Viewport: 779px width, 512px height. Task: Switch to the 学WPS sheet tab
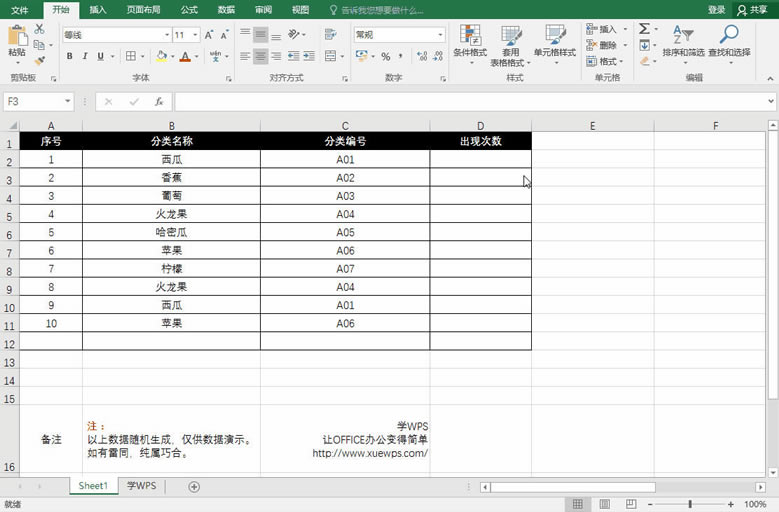[142, 486]
